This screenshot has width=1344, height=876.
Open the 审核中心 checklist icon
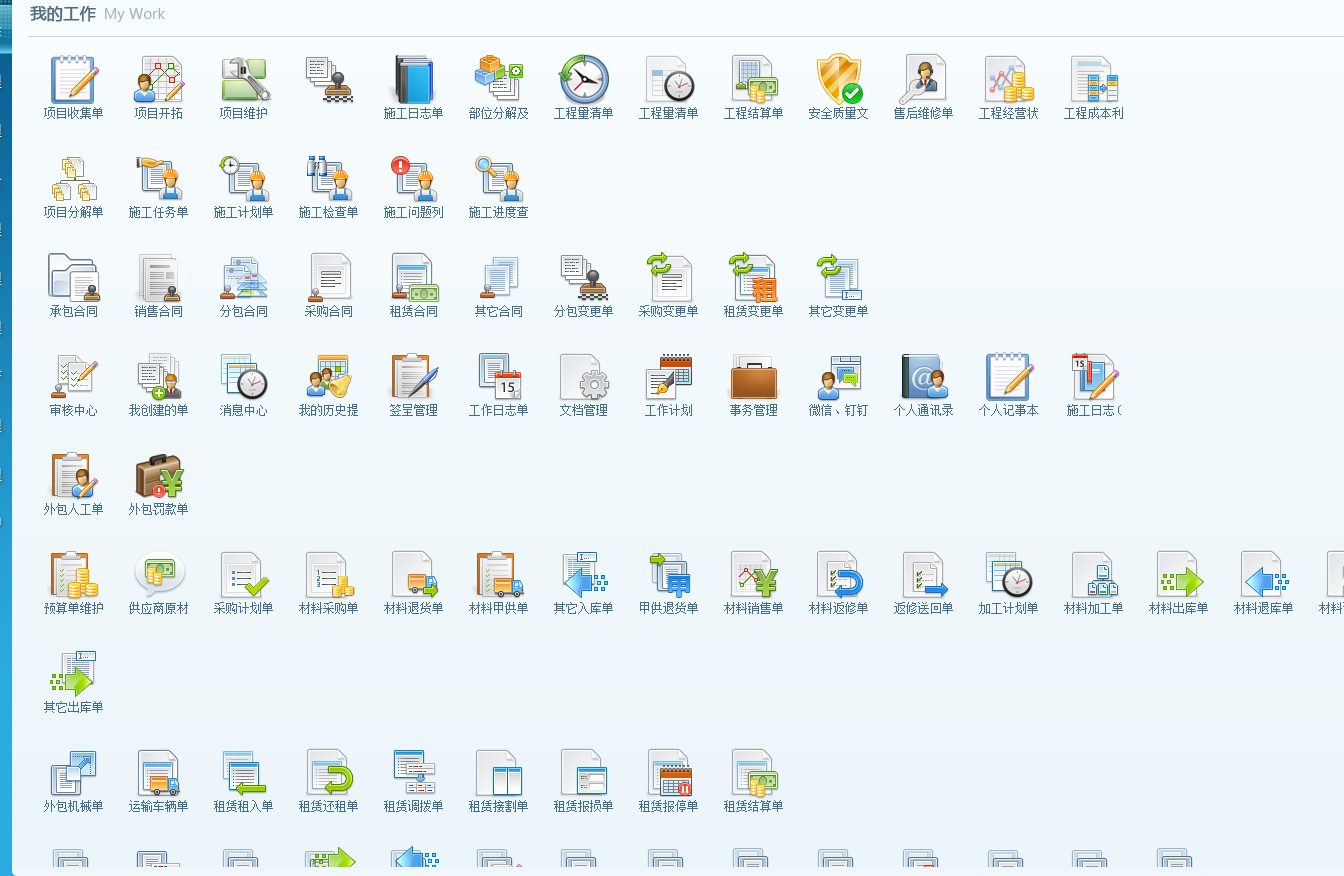pos(73,377)
